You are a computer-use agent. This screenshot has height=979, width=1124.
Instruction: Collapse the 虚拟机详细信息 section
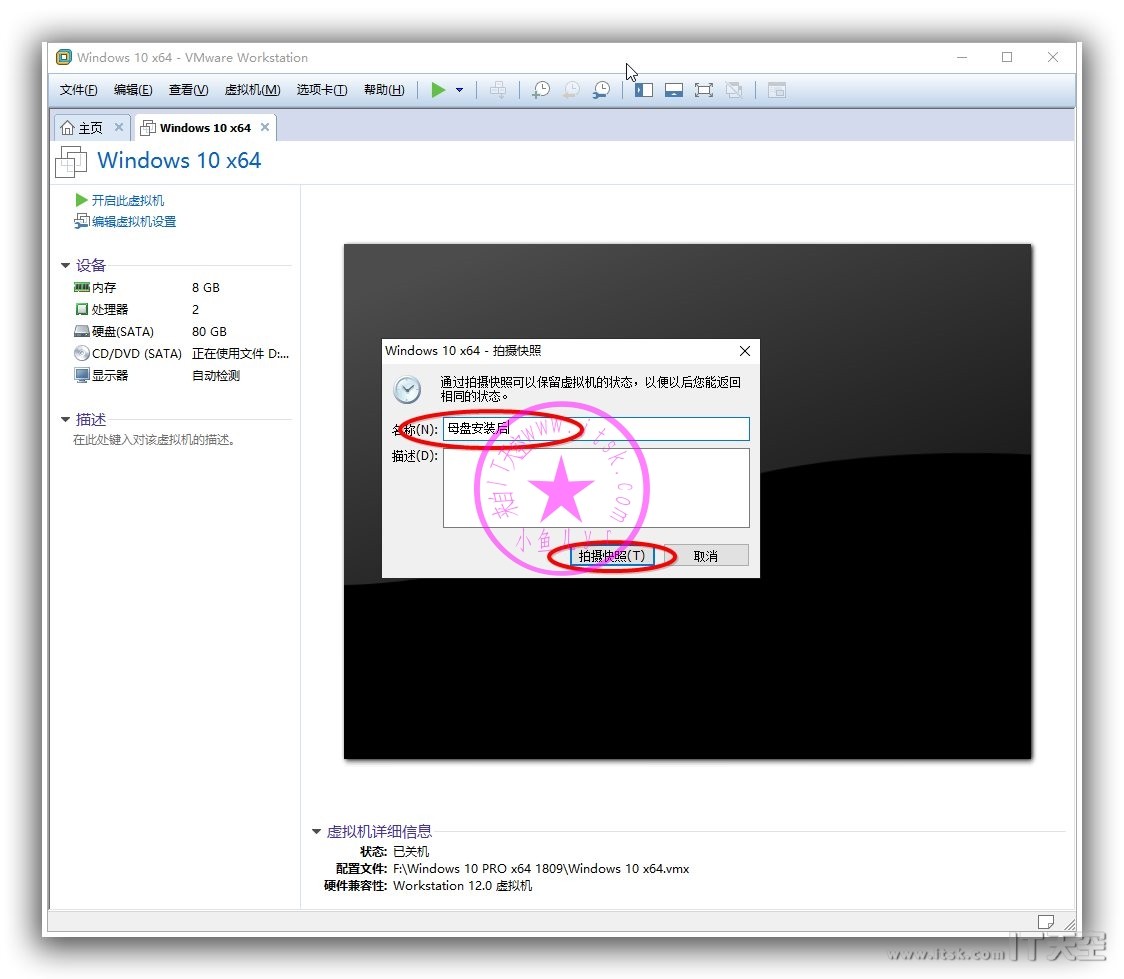coord(316,831)
